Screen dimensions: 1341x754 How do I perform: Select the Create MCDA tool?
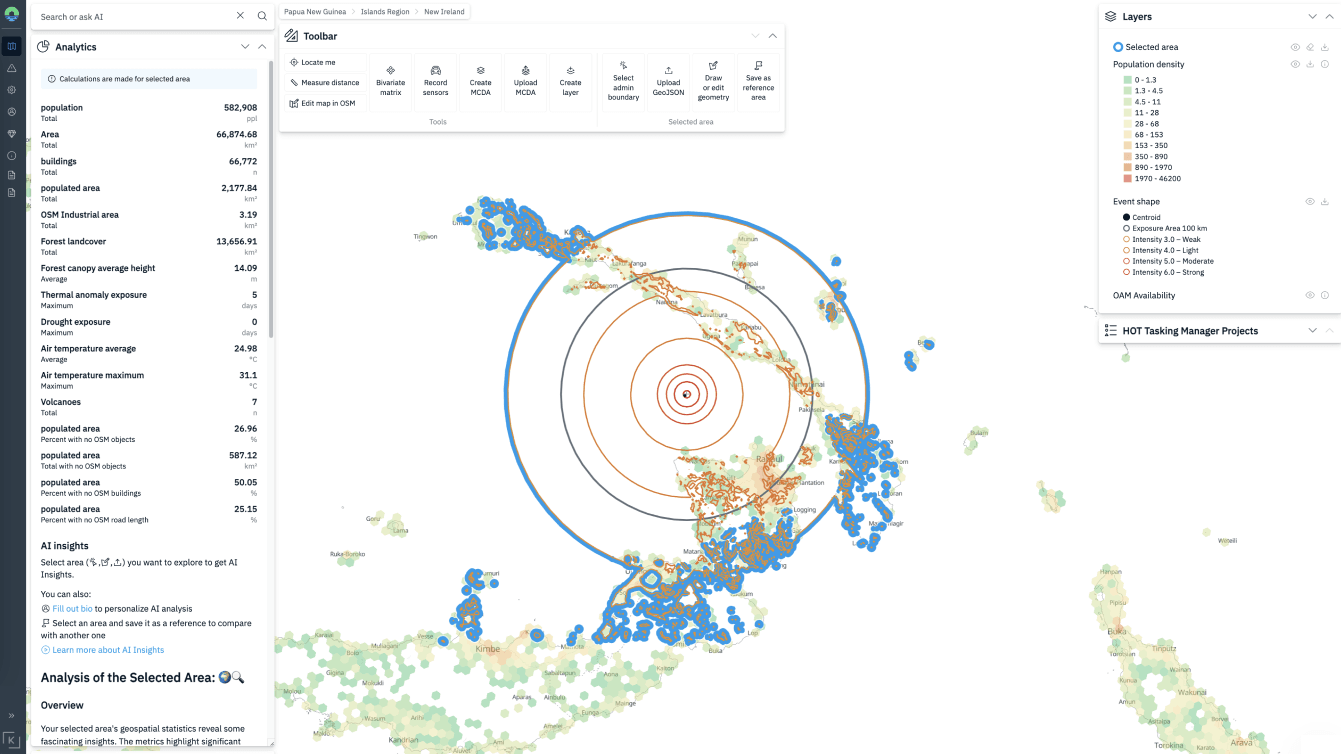[480, 81]
